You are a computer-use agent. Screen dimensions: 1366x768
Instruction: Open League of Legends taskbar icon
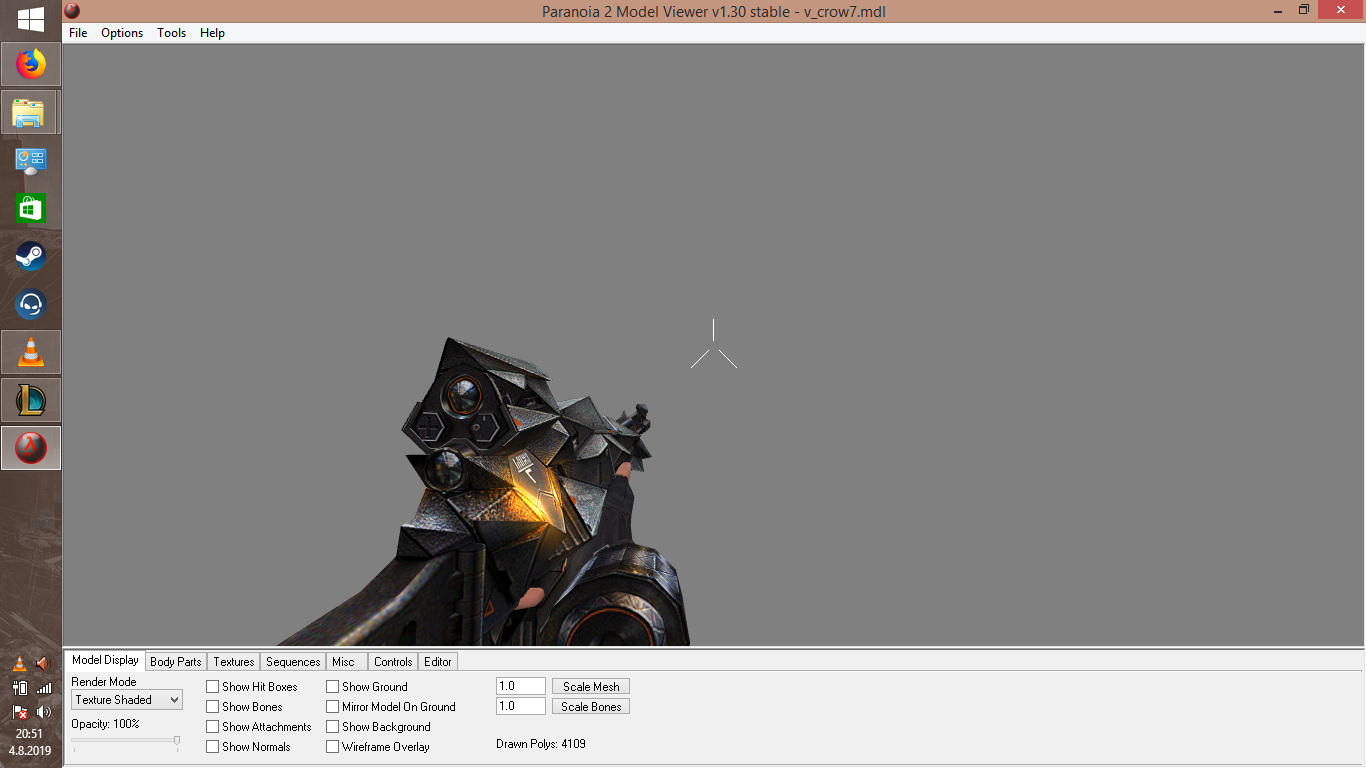(x=31, y=401)
